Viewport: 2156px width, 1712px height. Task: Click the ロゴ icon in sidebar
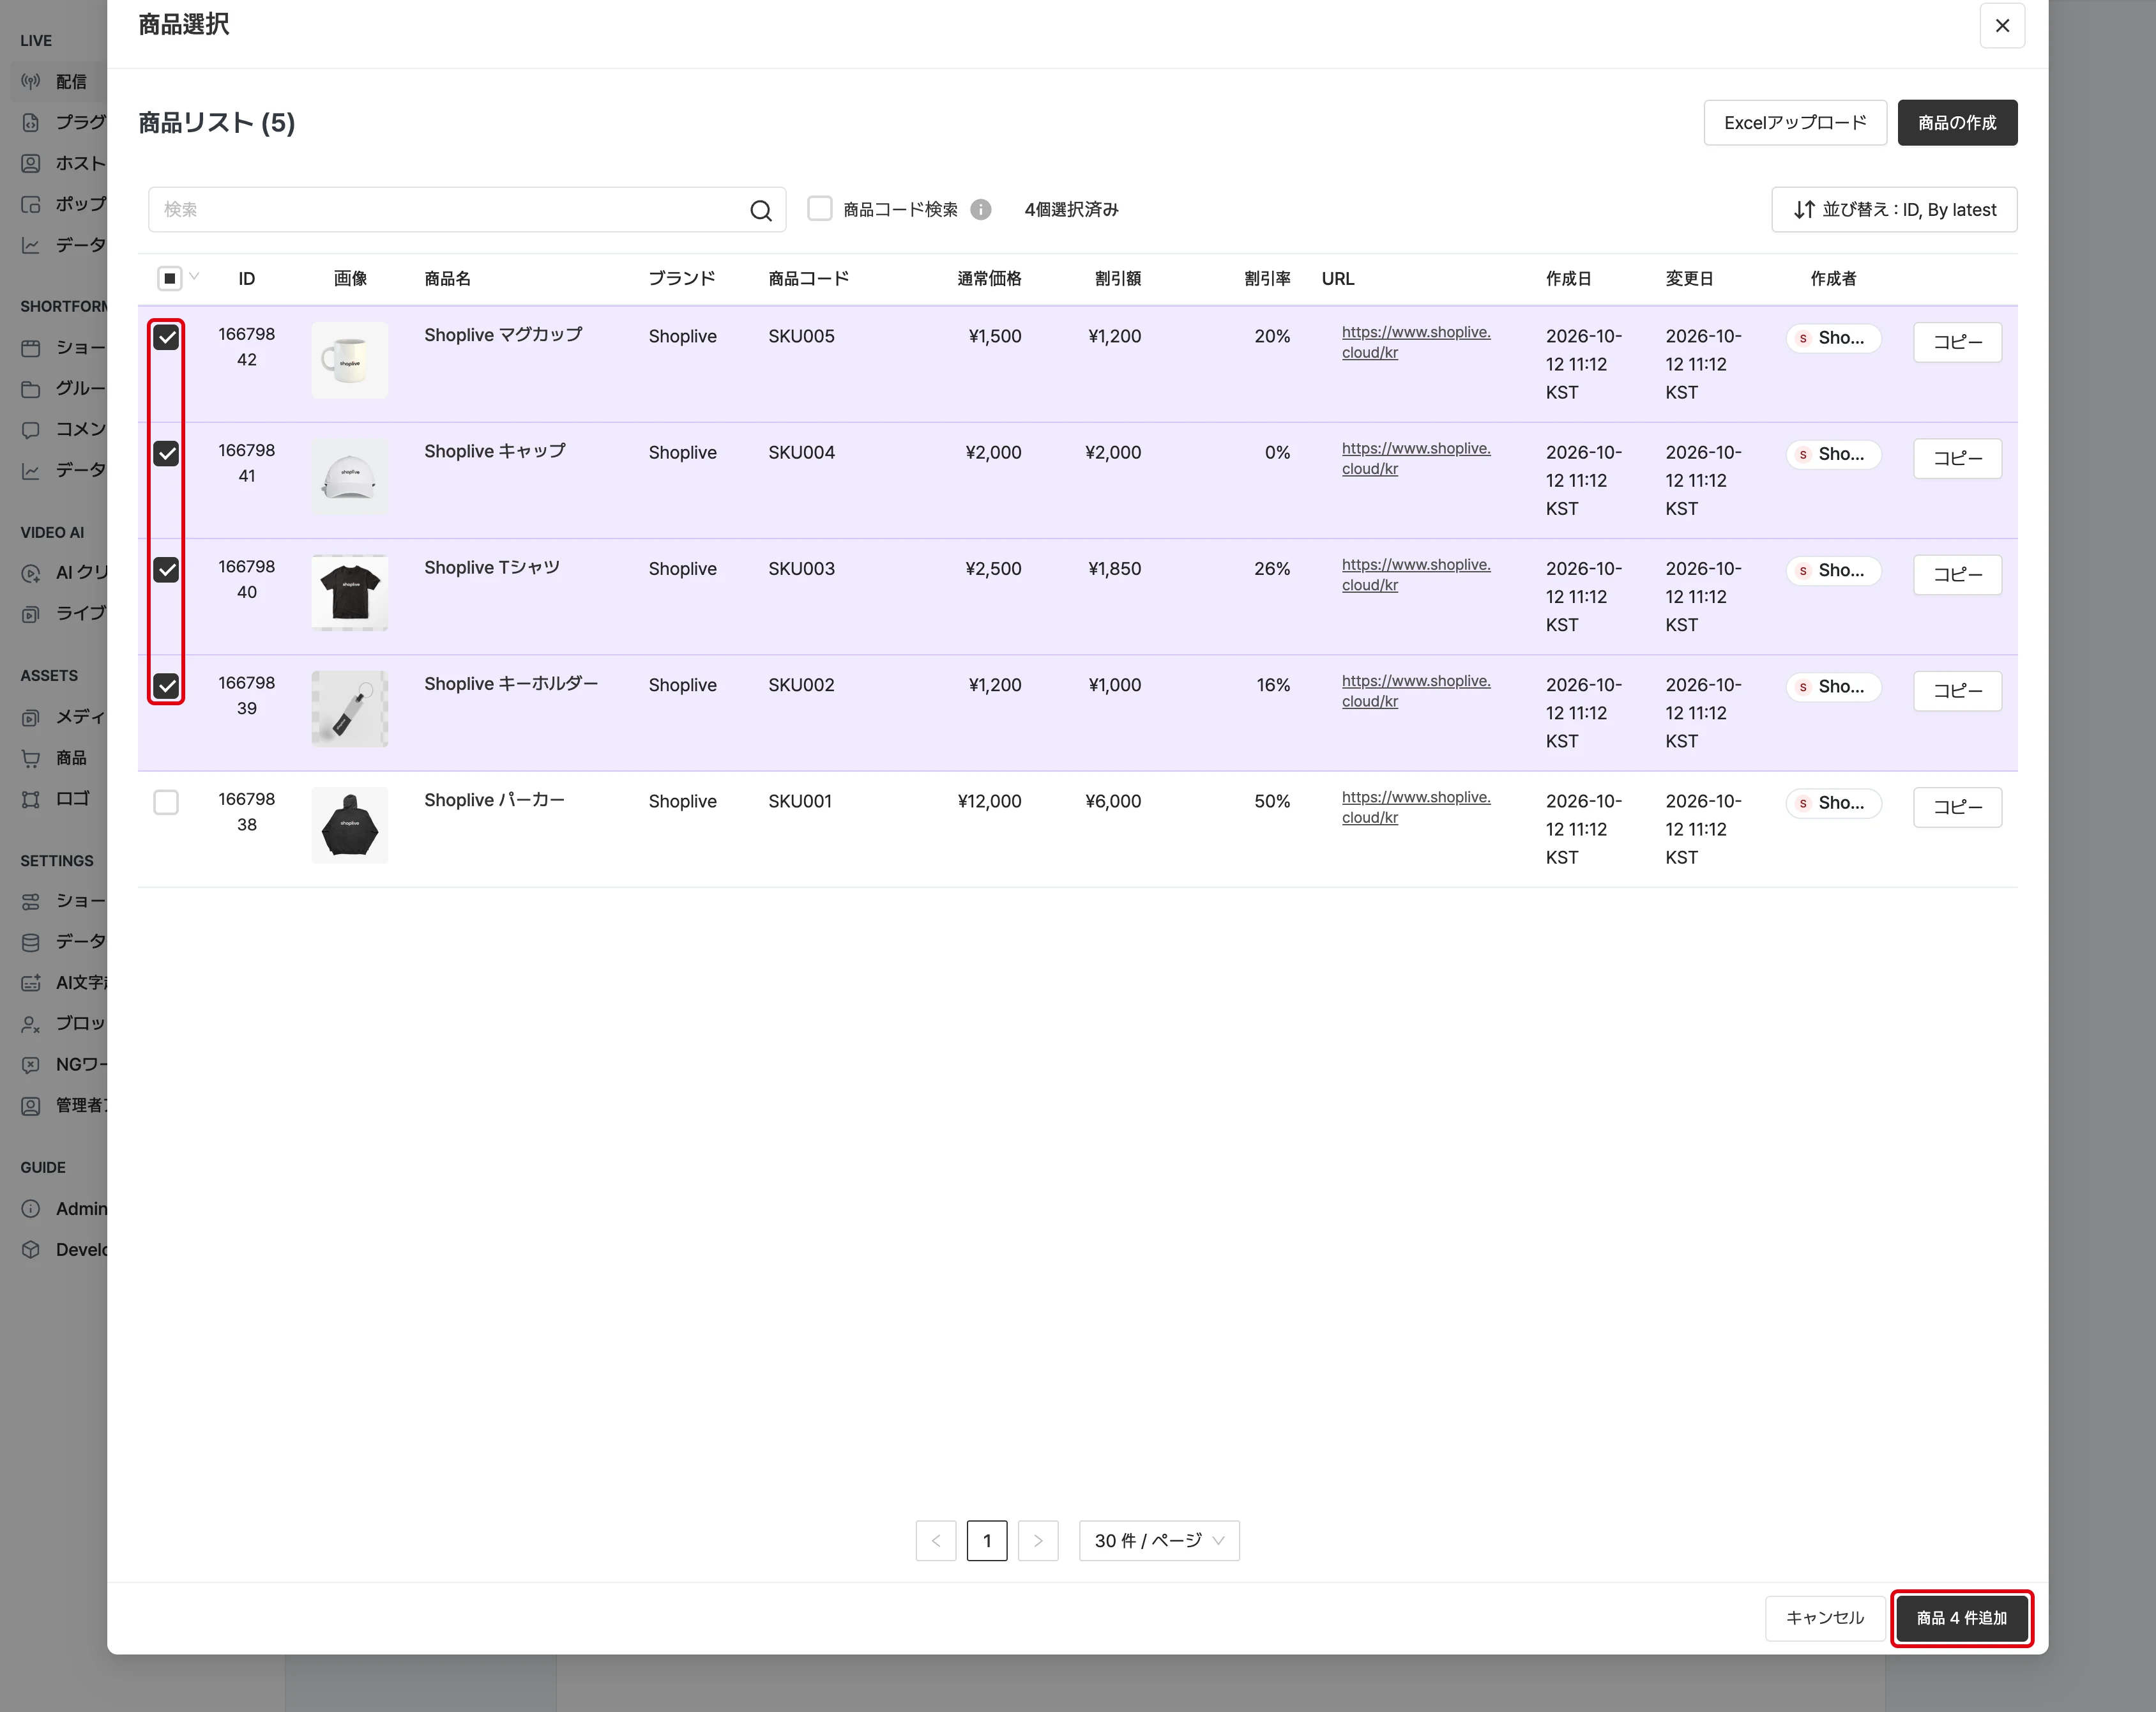click(31, 799)
